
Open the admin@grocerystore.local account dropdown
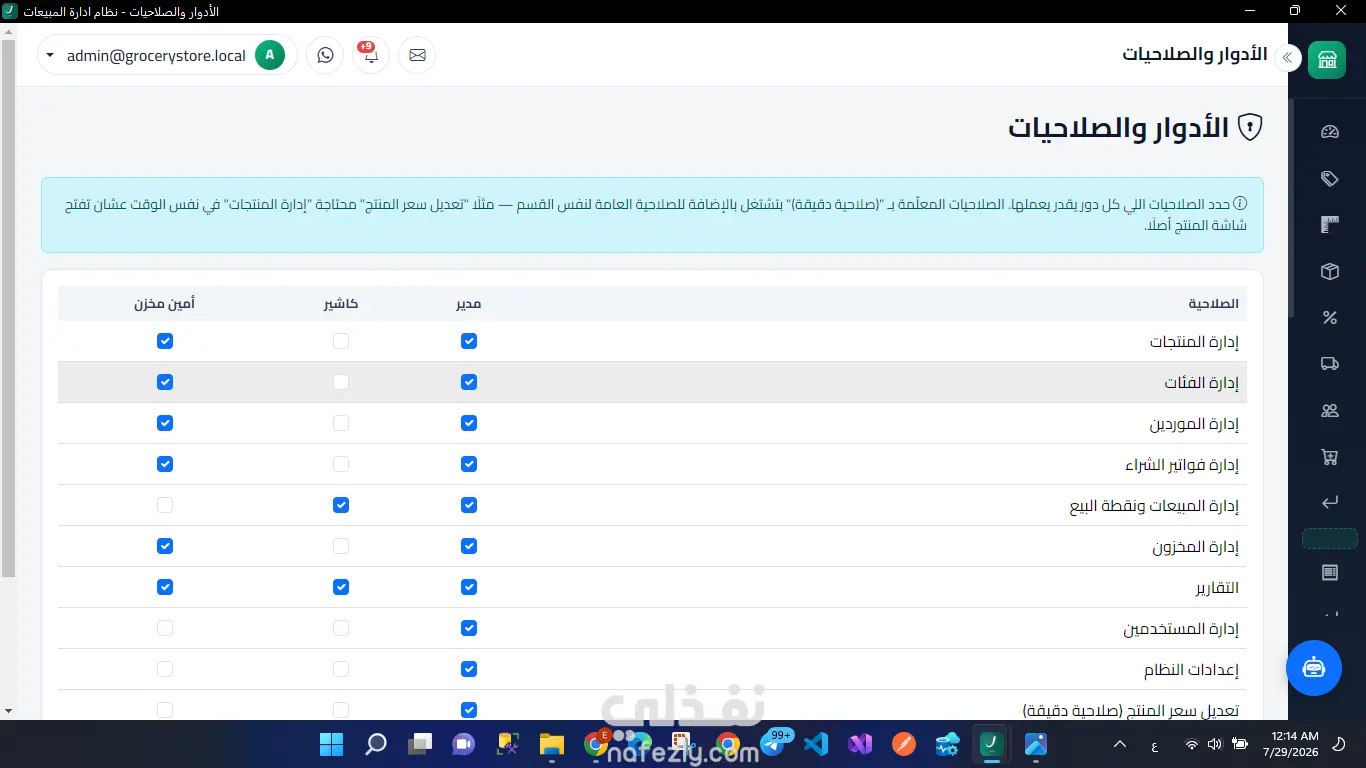[x=167, y=56]
